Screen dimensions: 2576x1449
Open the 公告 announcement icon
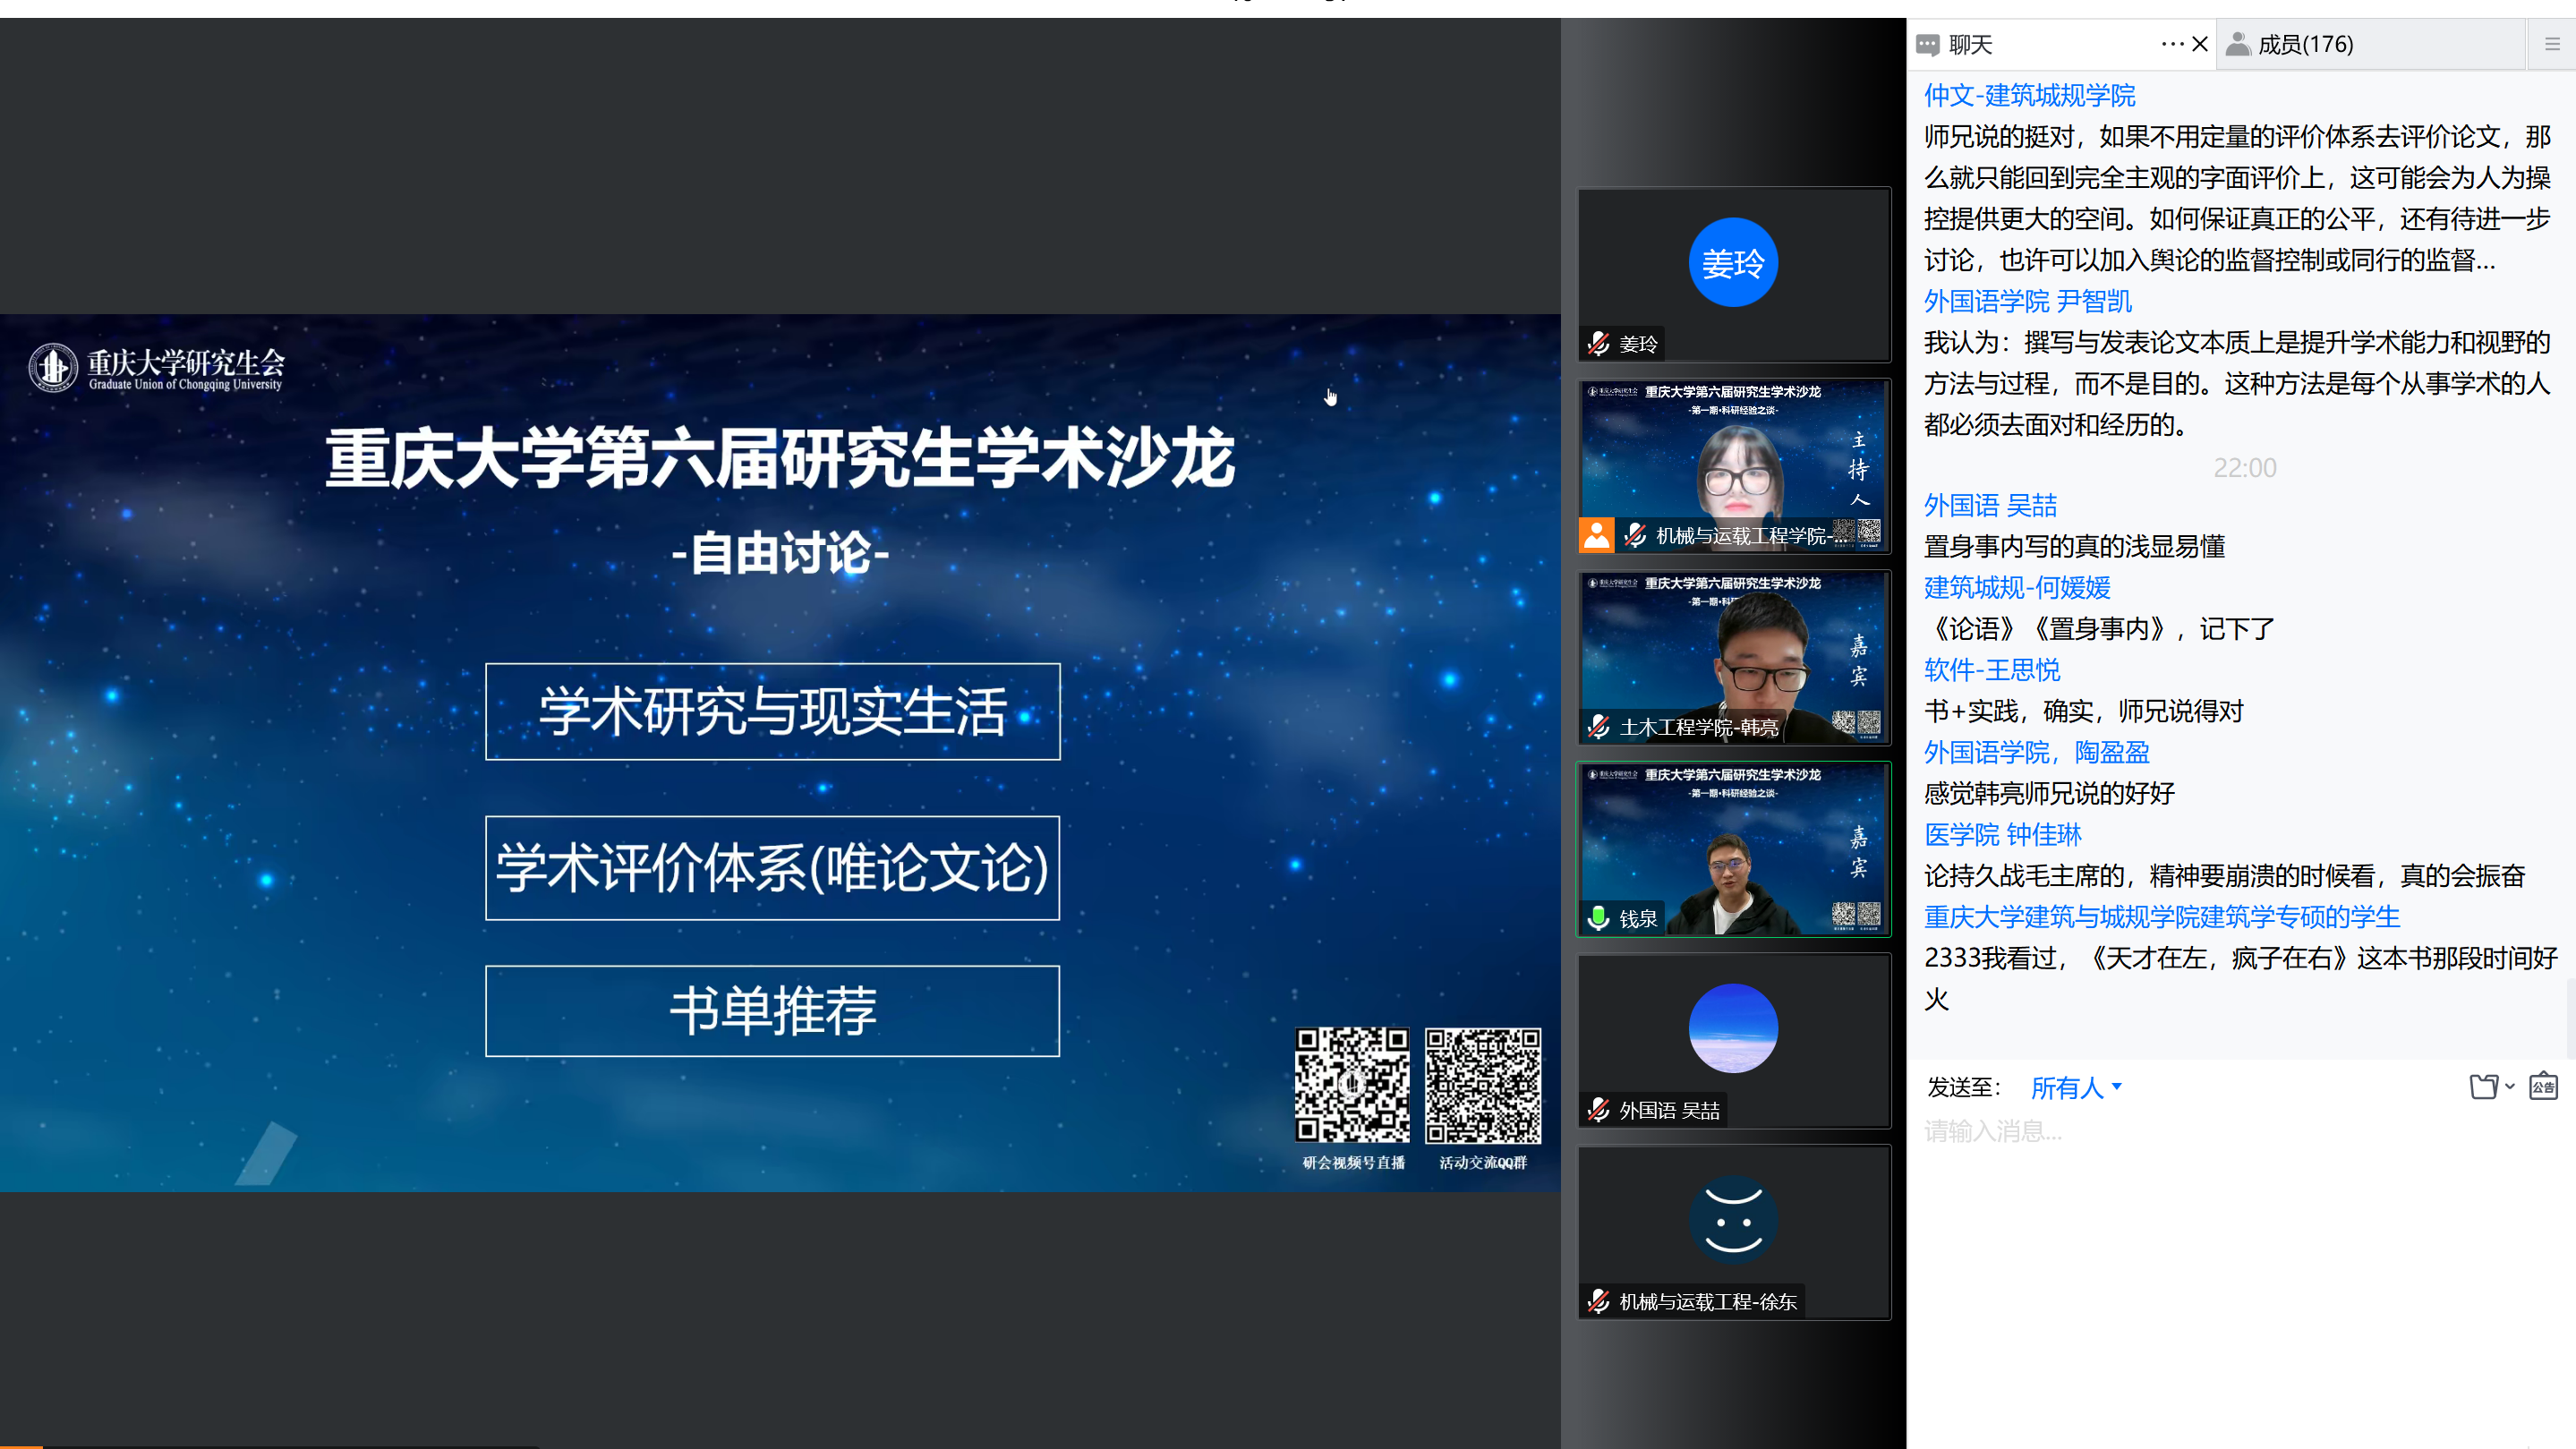[x=2543, y=1086]
